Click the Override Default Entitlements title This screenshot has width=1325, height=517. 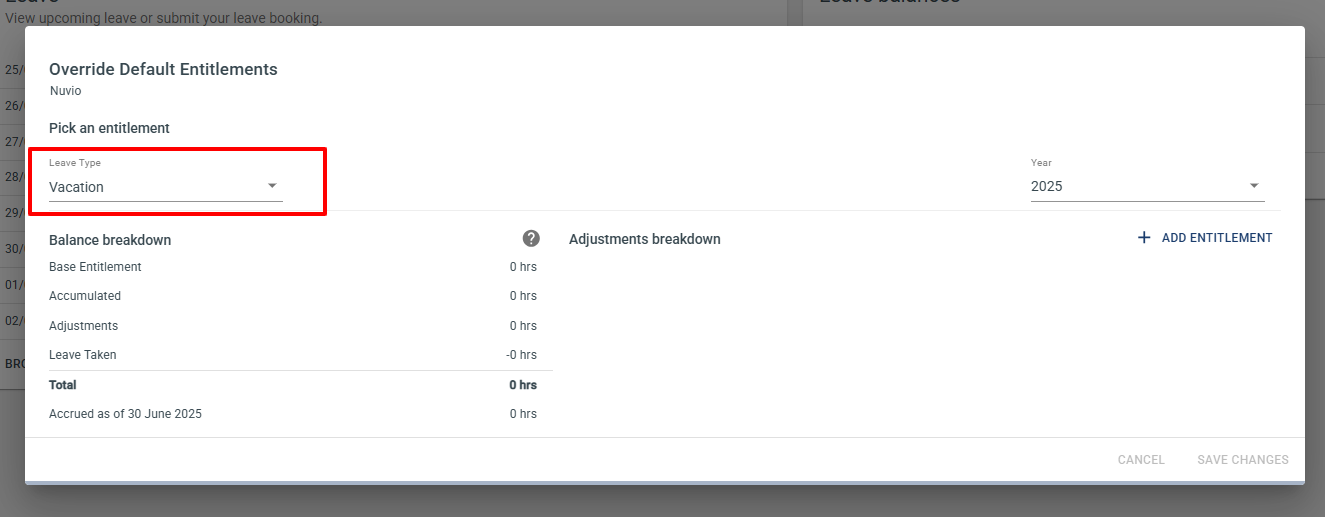pos(163,69)
